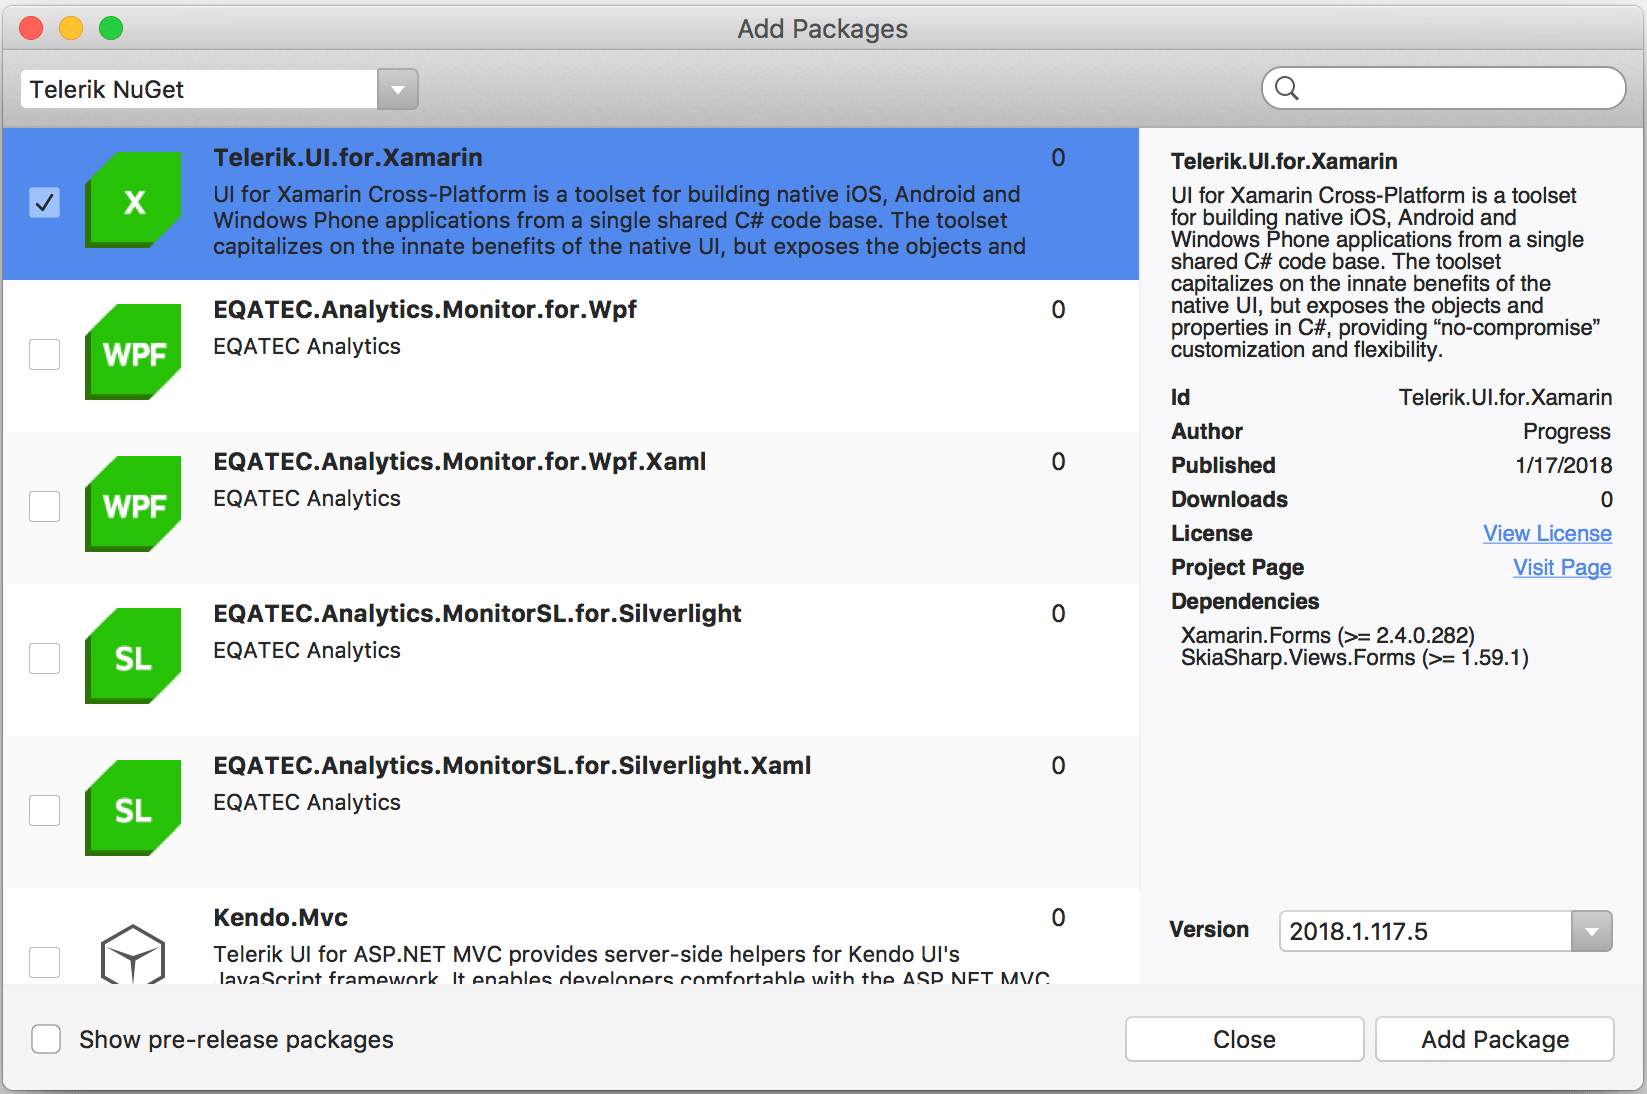The height and width of the screenshot is (1094, 1647).
Task: Click the WPF icon for EQATEC.Analytics.Monitor.for.Wpf
Action: tap(134, 352)
